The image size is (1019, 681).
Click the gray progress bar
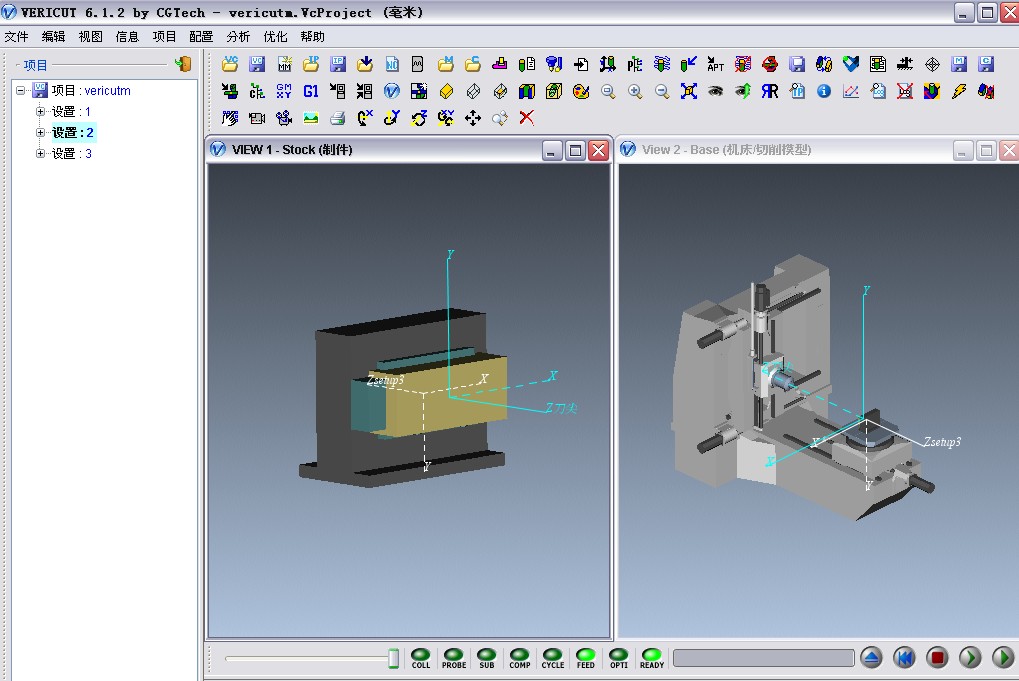pyautogui.click(x=764, y=658)
